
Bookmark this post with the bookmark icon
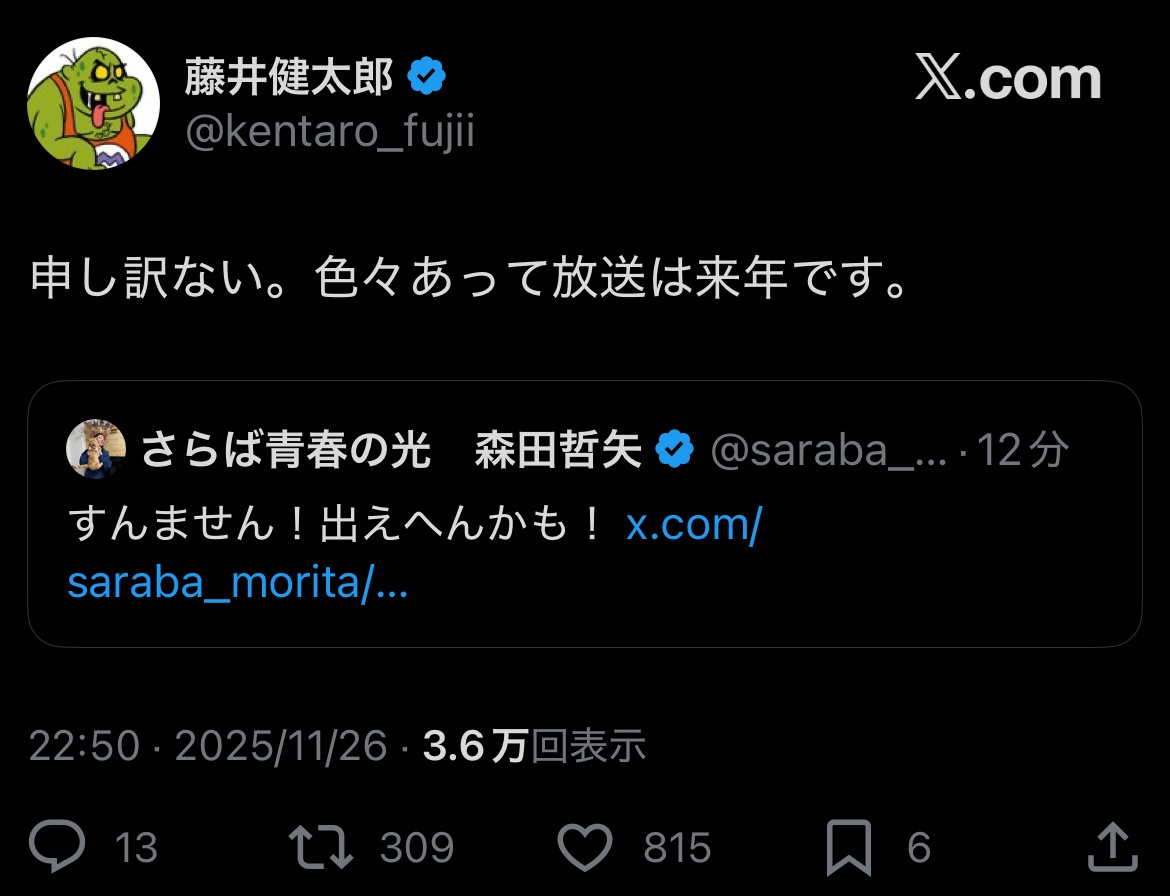click(x=848, y=847)
